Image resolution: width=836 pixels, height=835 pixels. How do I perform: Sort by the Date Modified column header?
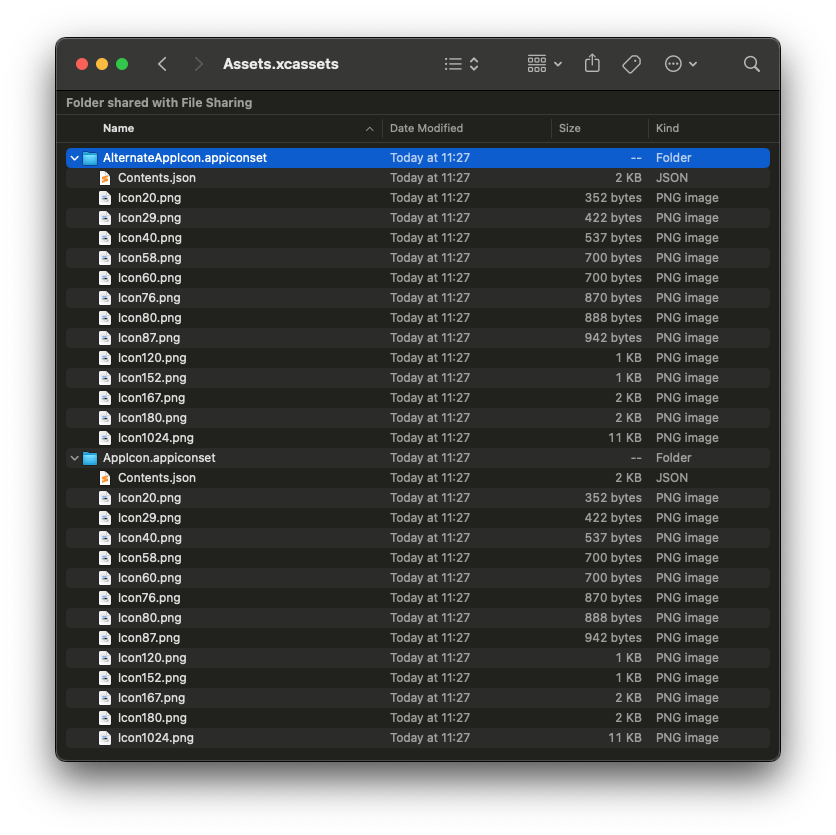click(x=467, y=128)
